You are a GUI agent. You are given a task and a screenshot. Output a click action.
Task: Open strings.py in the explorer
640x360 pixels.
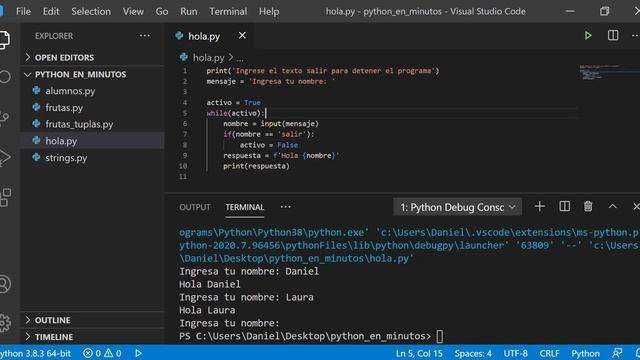93,158
